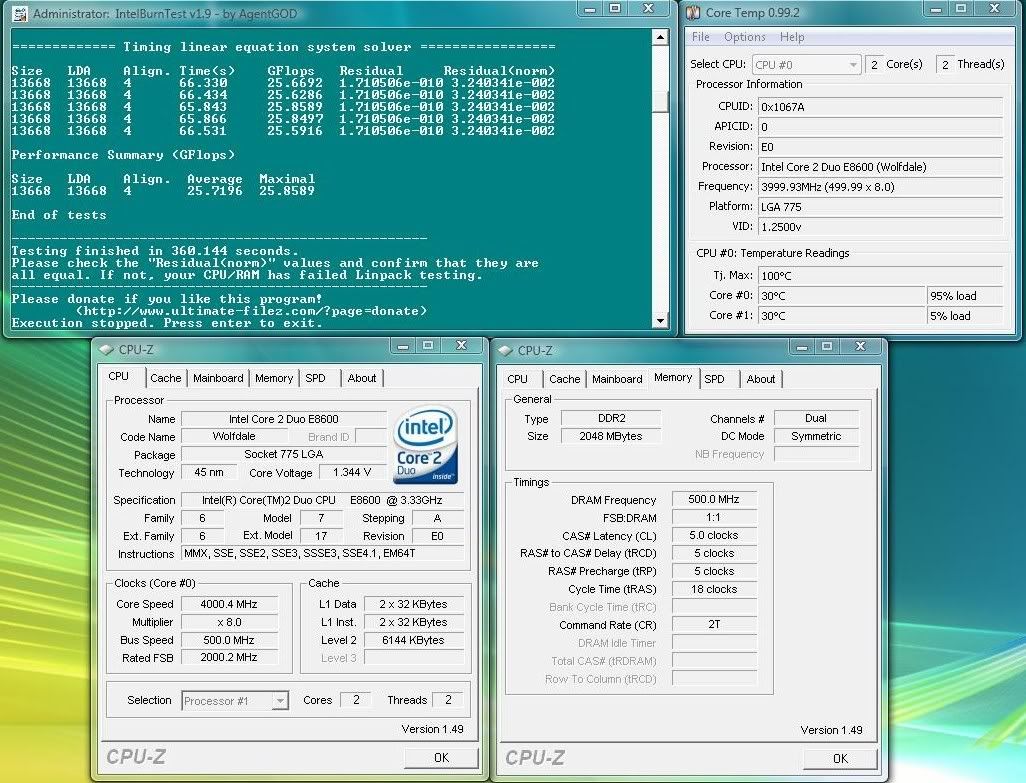Click the Core #0 95% load box
Image resolution: width=1026 pixels, height=783 pixels.
click(x=964, y=296)
